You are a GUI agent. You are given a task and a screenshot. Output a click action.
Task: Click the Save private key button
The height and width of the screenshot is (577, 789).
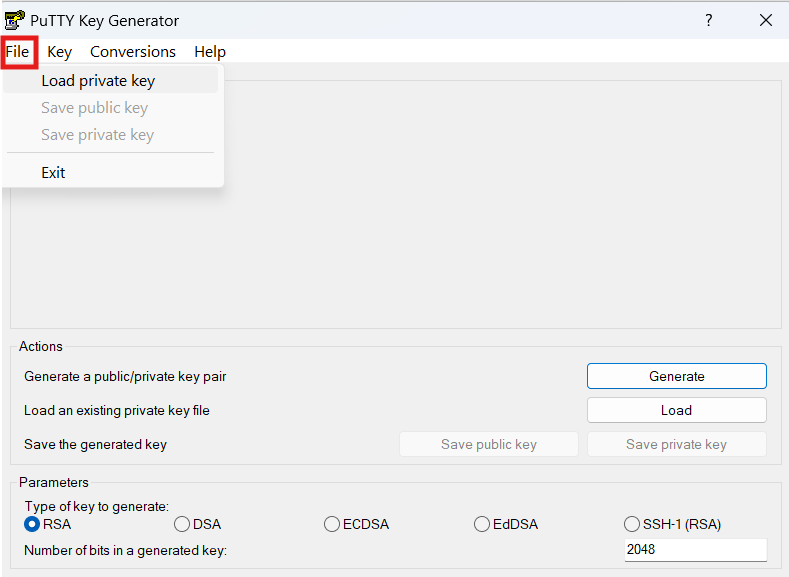point(676,444)
